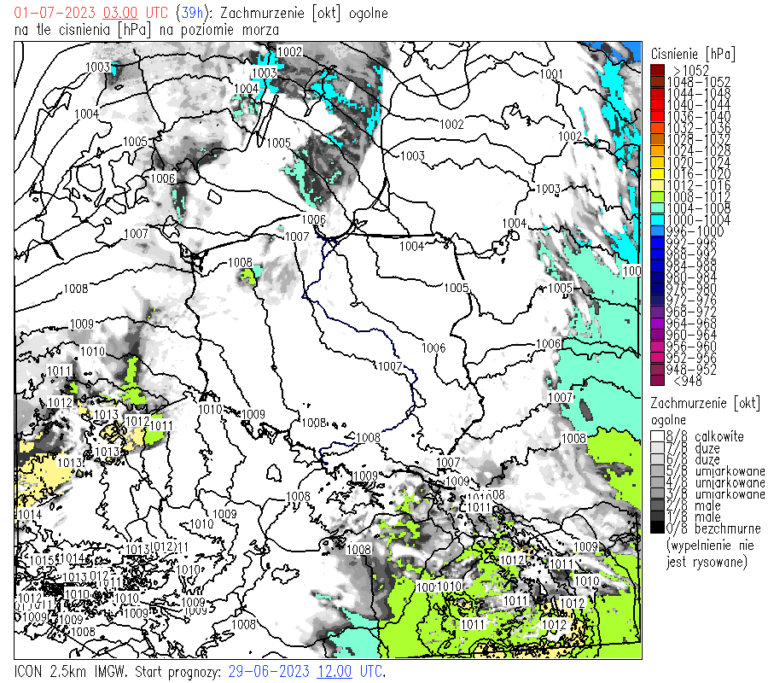Click the <948 hPa legend color swatch
The height and width of the screenshot is (683, 768).
[x=656, y=380]
